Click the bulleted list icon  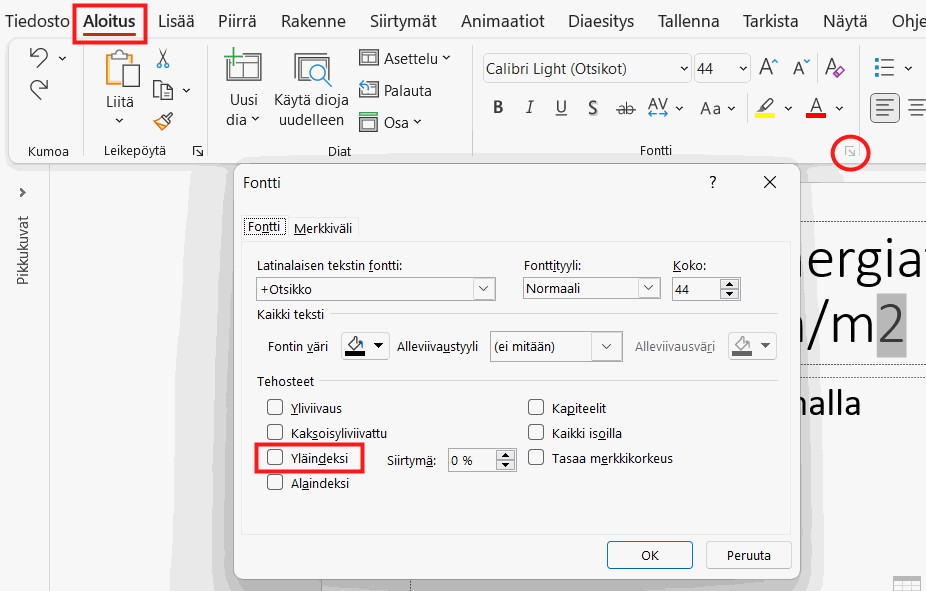pos(884,68)
